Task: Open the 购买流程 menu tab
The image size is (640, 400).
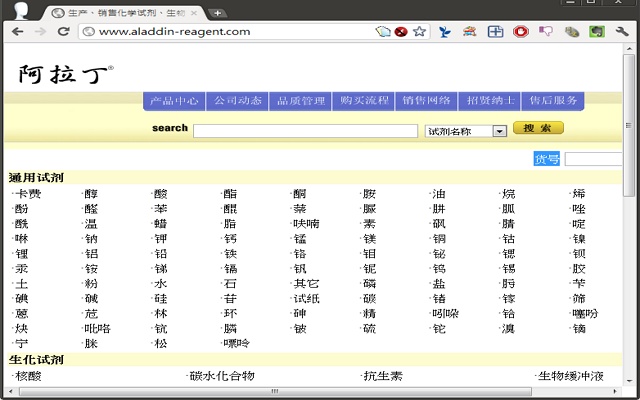Action: pyautogui.click(x=364, y=101)
